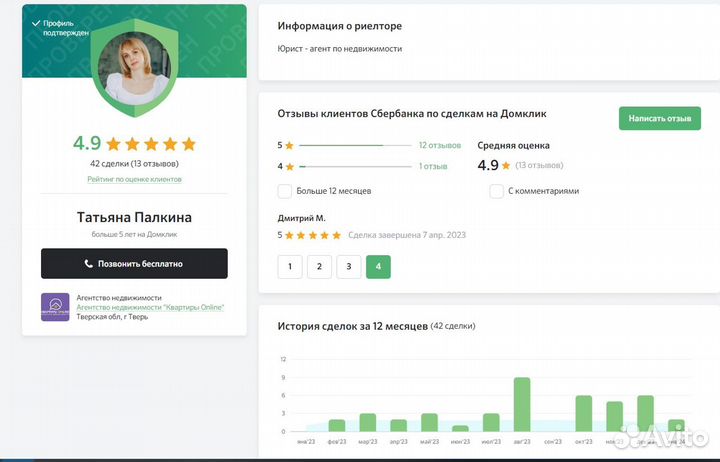This screenshot has height=462, width=720.
Task: Click 'больше 5 лет на Домклик' text
Action: (134, 234)
